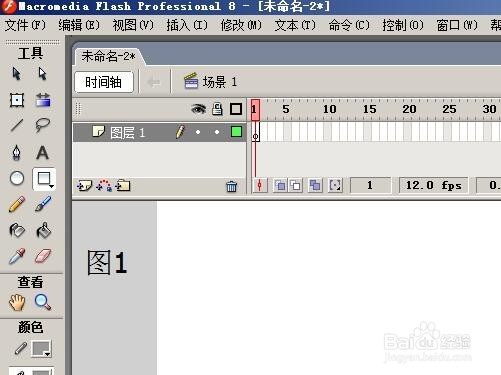Open 窗口(W) menu

point(457,25)
